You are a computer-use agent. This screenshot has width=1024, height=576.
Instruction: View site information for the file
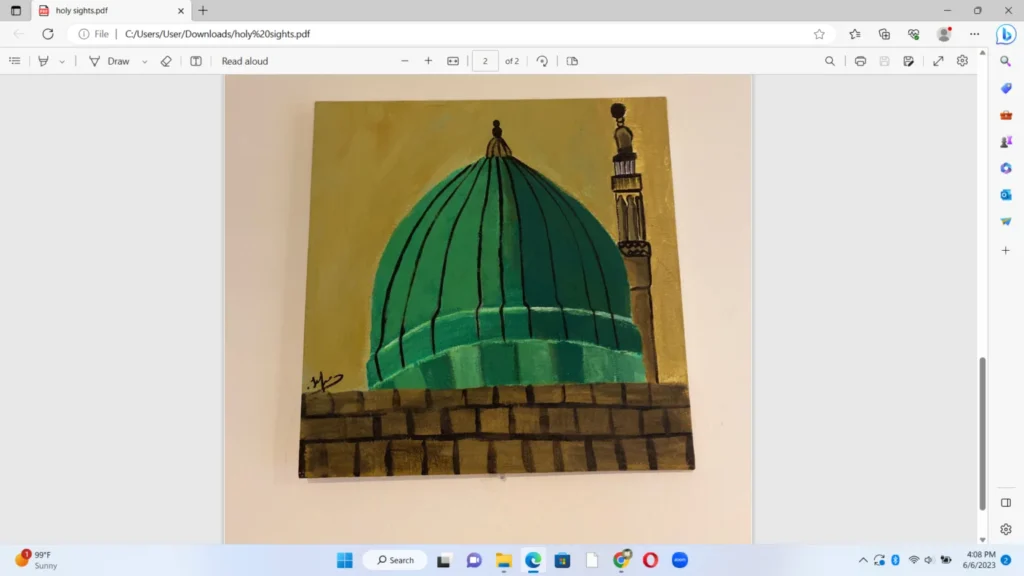(93, 34)
